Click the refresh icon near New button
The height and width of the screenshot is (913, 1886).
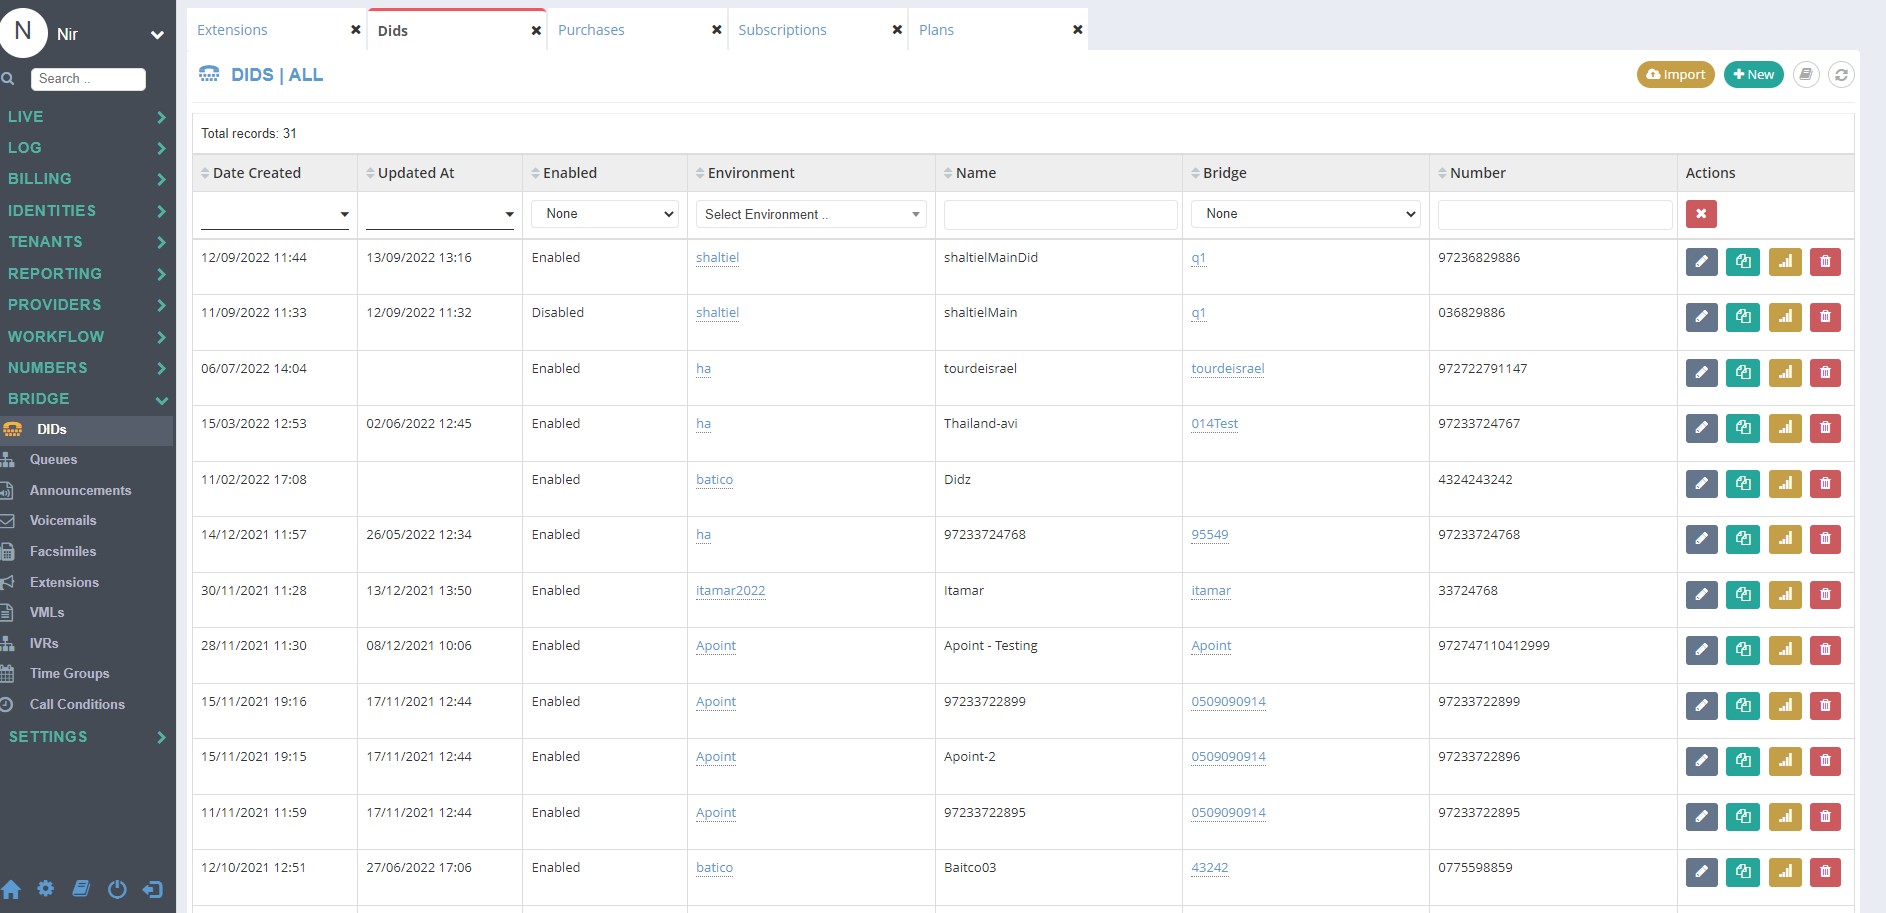pos(1841,75)
